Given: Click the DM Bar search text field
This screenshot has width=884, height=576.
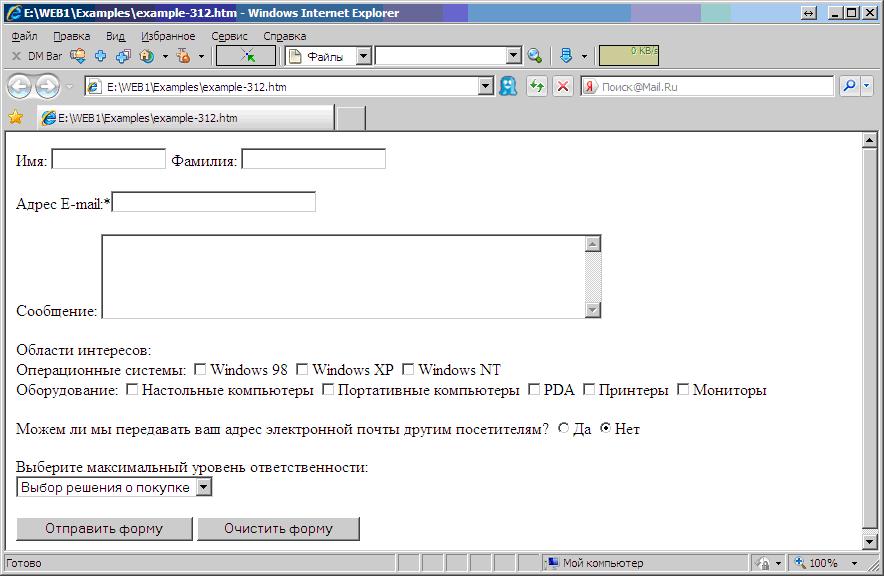Looking at the screenshot, I should [x=442, y=56].
